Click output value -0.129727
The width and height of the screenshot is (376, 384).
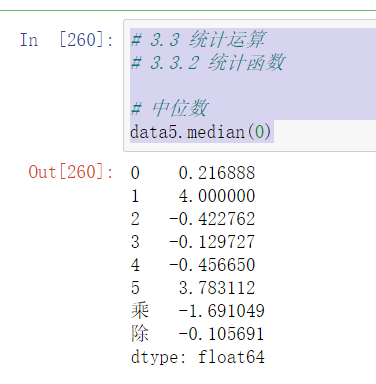pyautogui.click(x=212, y=242)
